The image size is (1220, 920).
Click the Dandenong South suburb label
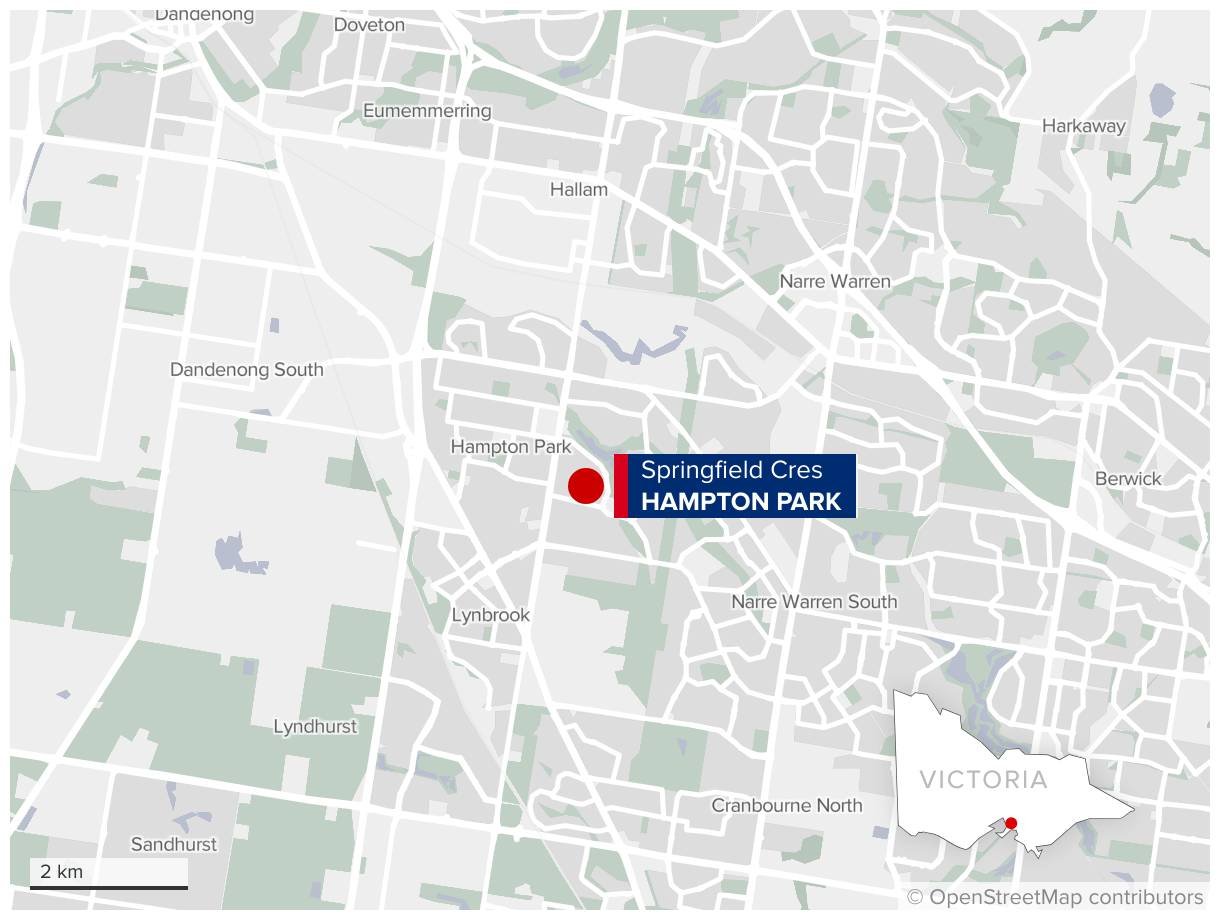[x=247, y=369]
